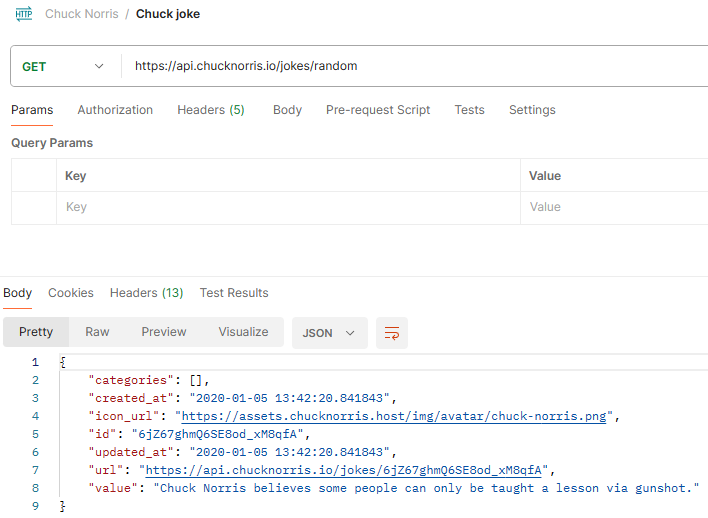
Task: Click the empty Key parameter field
Action: click(288, 207)
